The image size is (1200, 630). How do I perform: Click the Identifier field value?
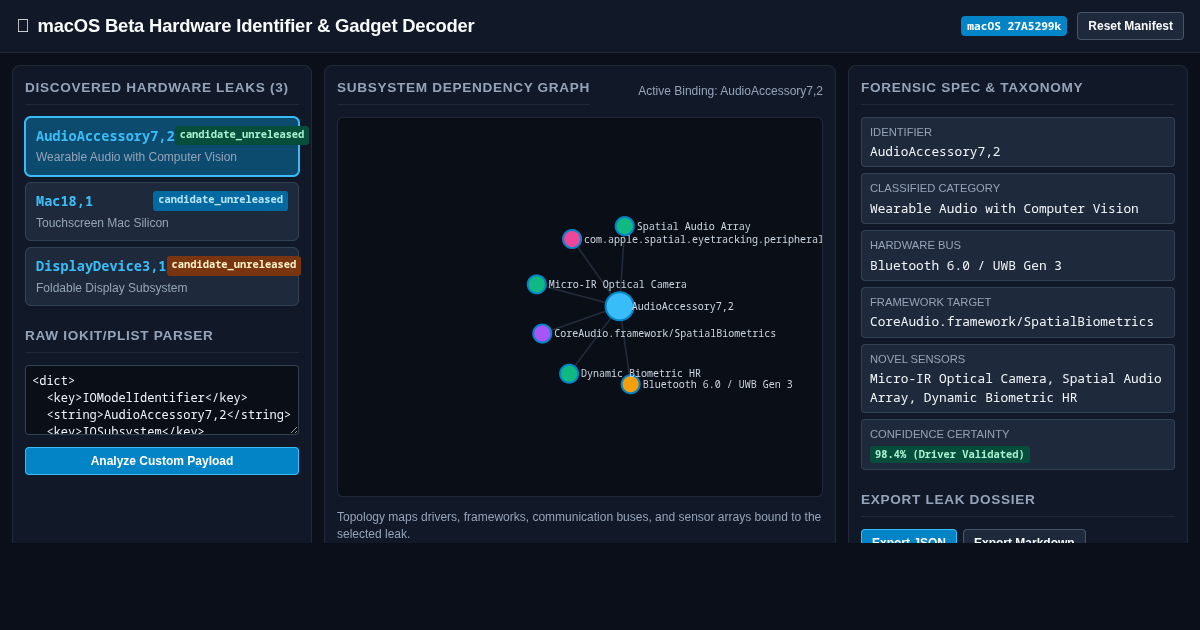(x=935, y=152)
